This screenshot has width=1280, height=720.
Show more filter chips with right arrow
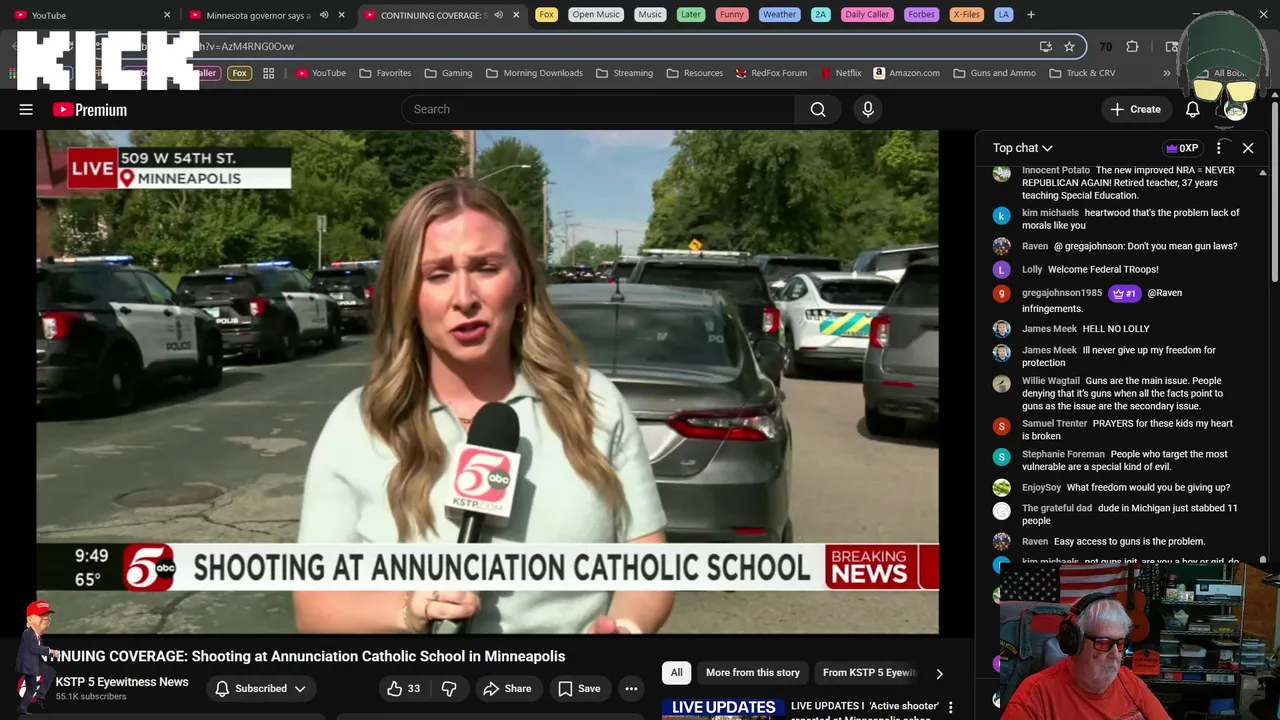pos(939,673)
